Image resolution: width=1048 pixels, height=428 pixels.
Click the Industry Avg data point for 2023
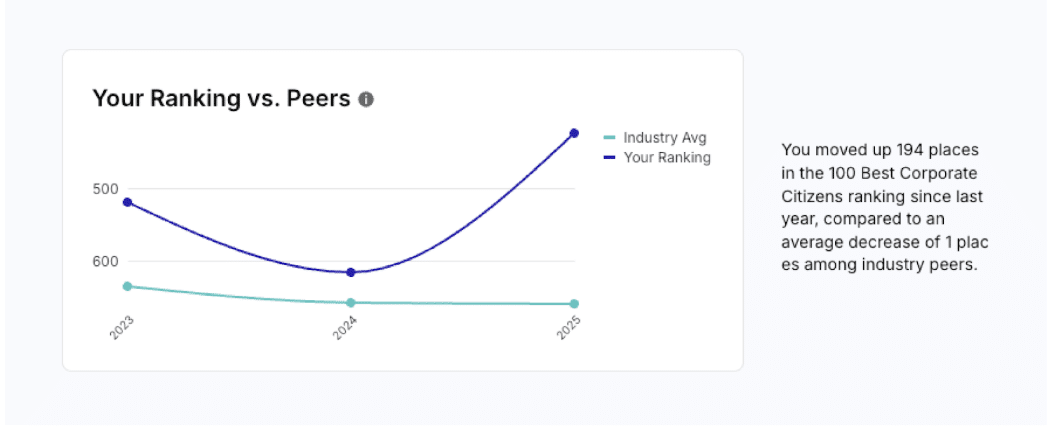(127, 286)
